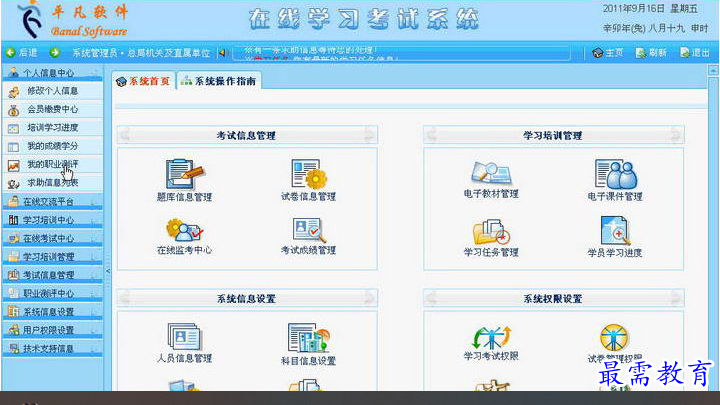Viewport: 720px width, 405px height.
Task: Click 刷新 refresh button
Action: [651, 53]
